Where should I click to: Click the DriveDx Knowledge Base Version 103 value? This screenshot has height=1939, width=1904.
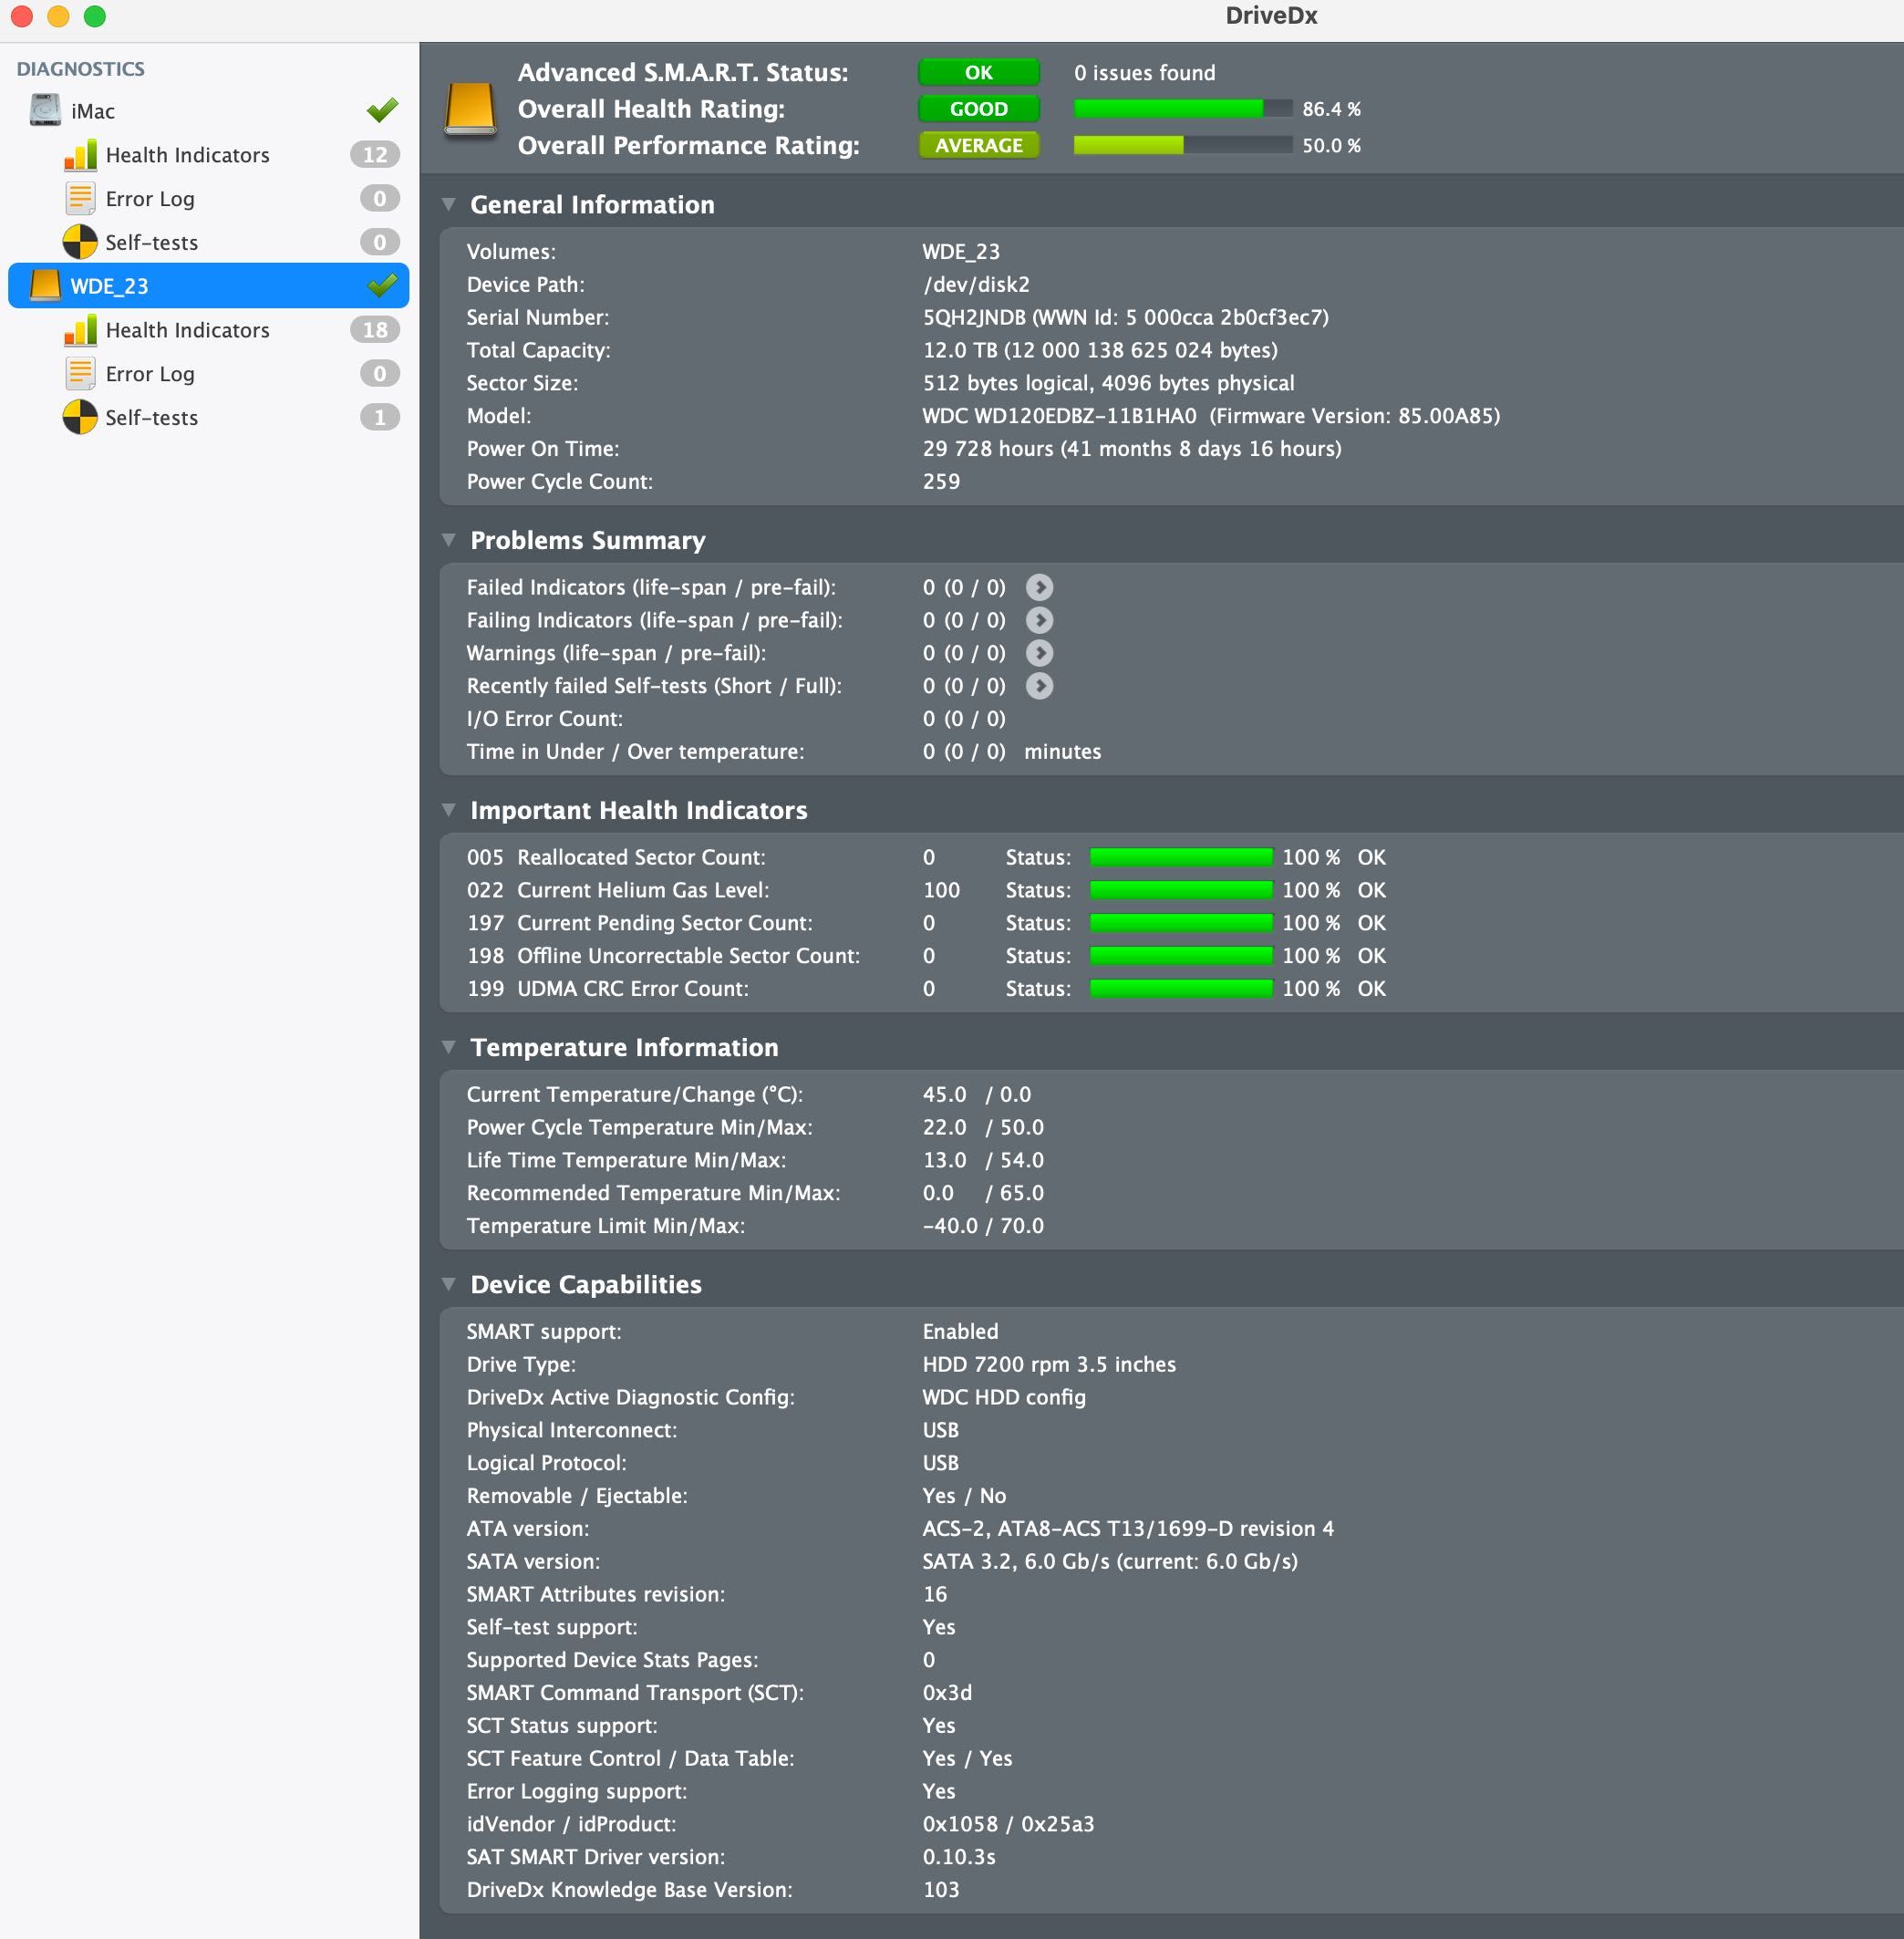(941, 1889)
